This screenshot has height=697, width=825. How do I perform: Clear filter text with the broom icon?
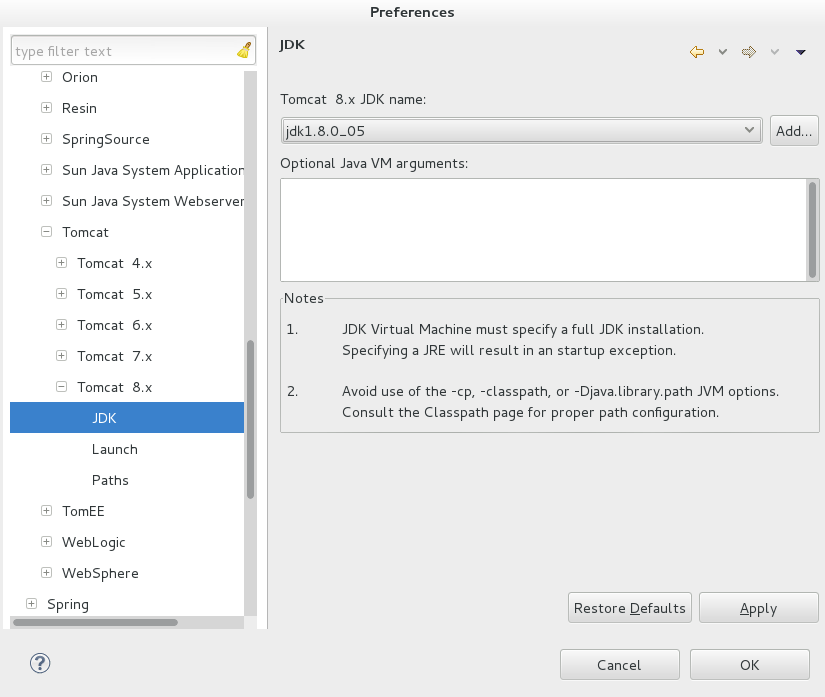tap(244, 50)
